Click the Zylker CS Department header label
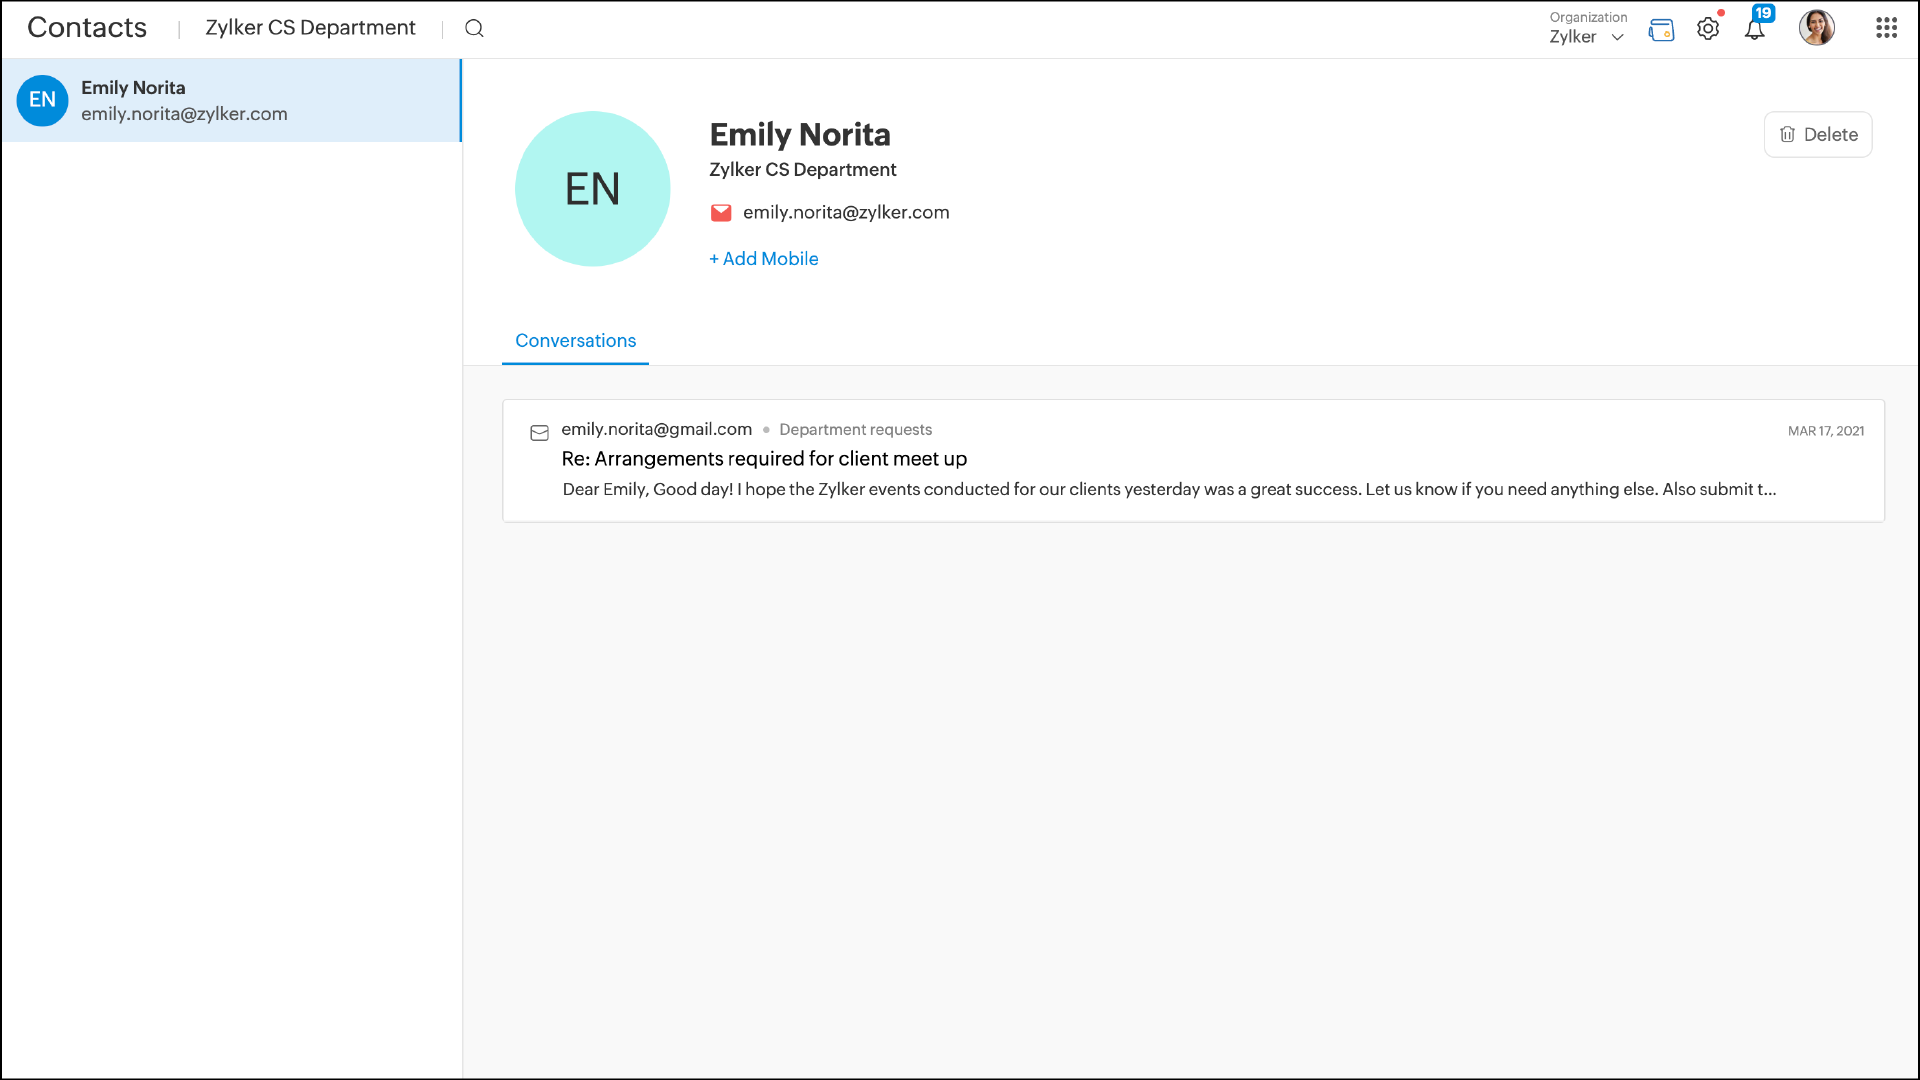Viewport: 1920px width, 1080px height. pos(310,28)
